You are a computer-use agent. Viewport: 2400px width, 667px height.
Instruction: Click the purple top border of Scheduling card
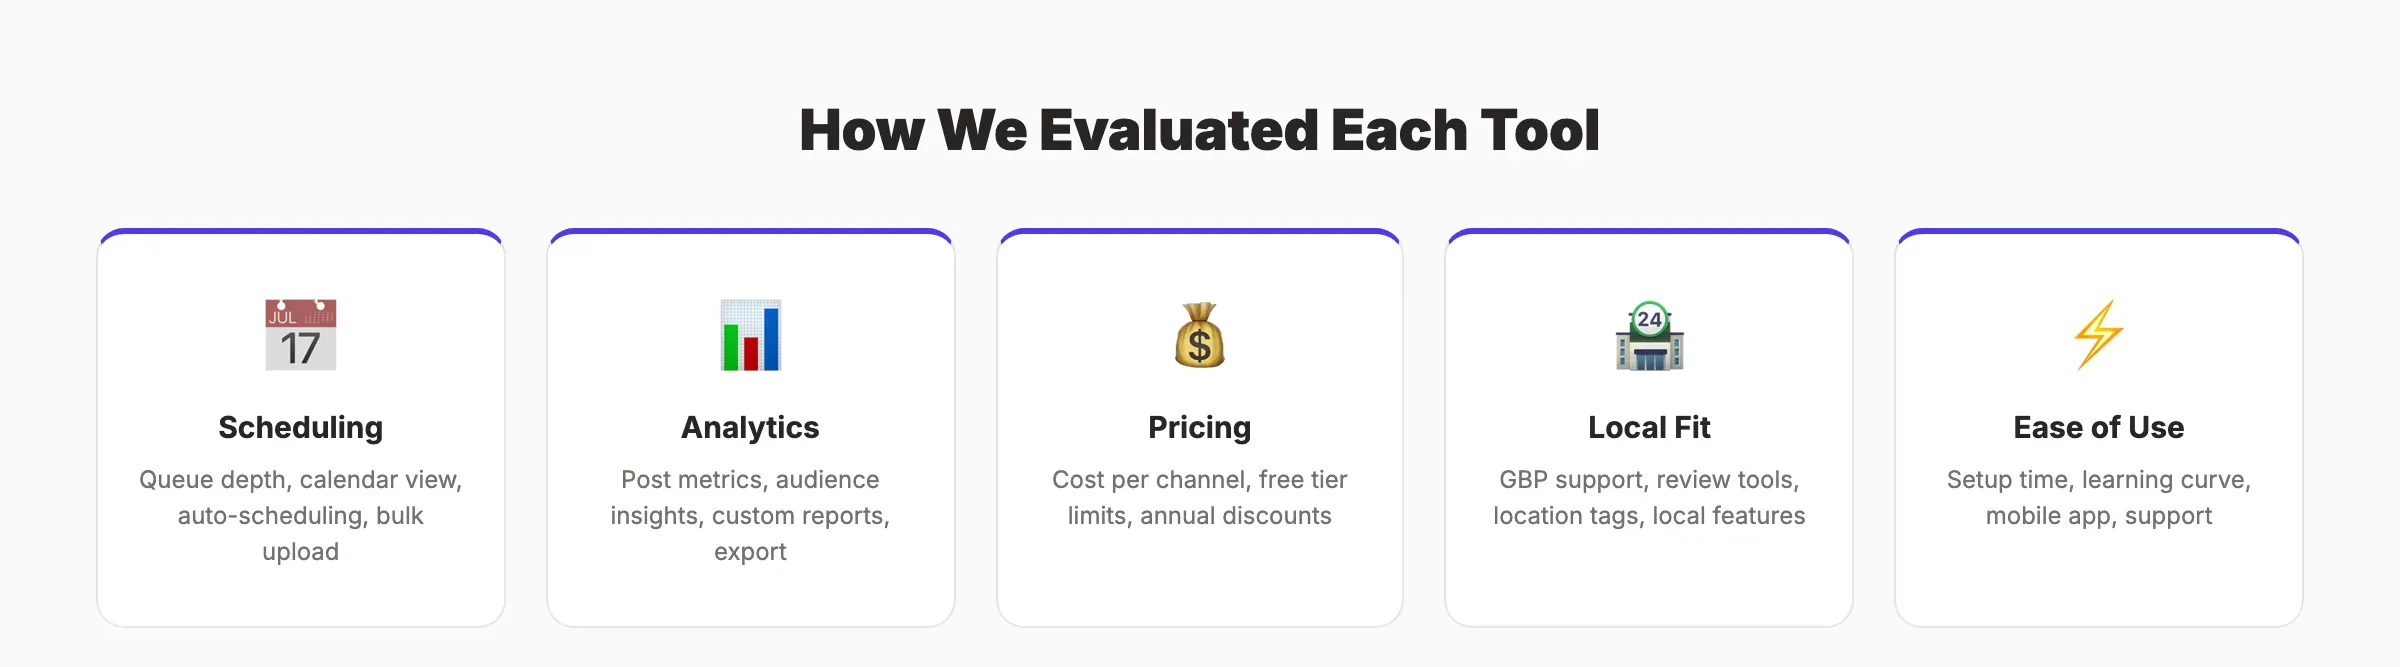click(x=300, y=232)
